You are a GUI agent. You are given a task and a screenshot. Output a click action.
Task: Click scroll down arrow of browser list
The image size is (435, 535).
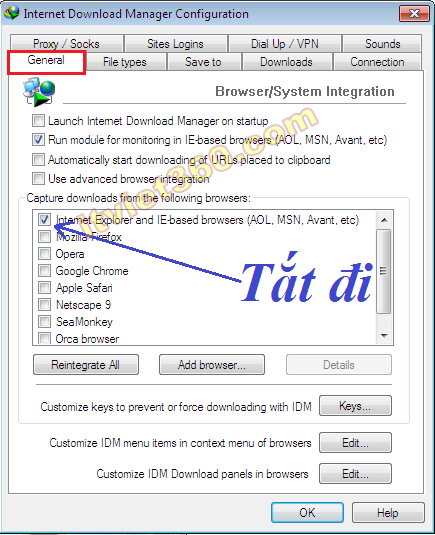(x=384, y=336)
